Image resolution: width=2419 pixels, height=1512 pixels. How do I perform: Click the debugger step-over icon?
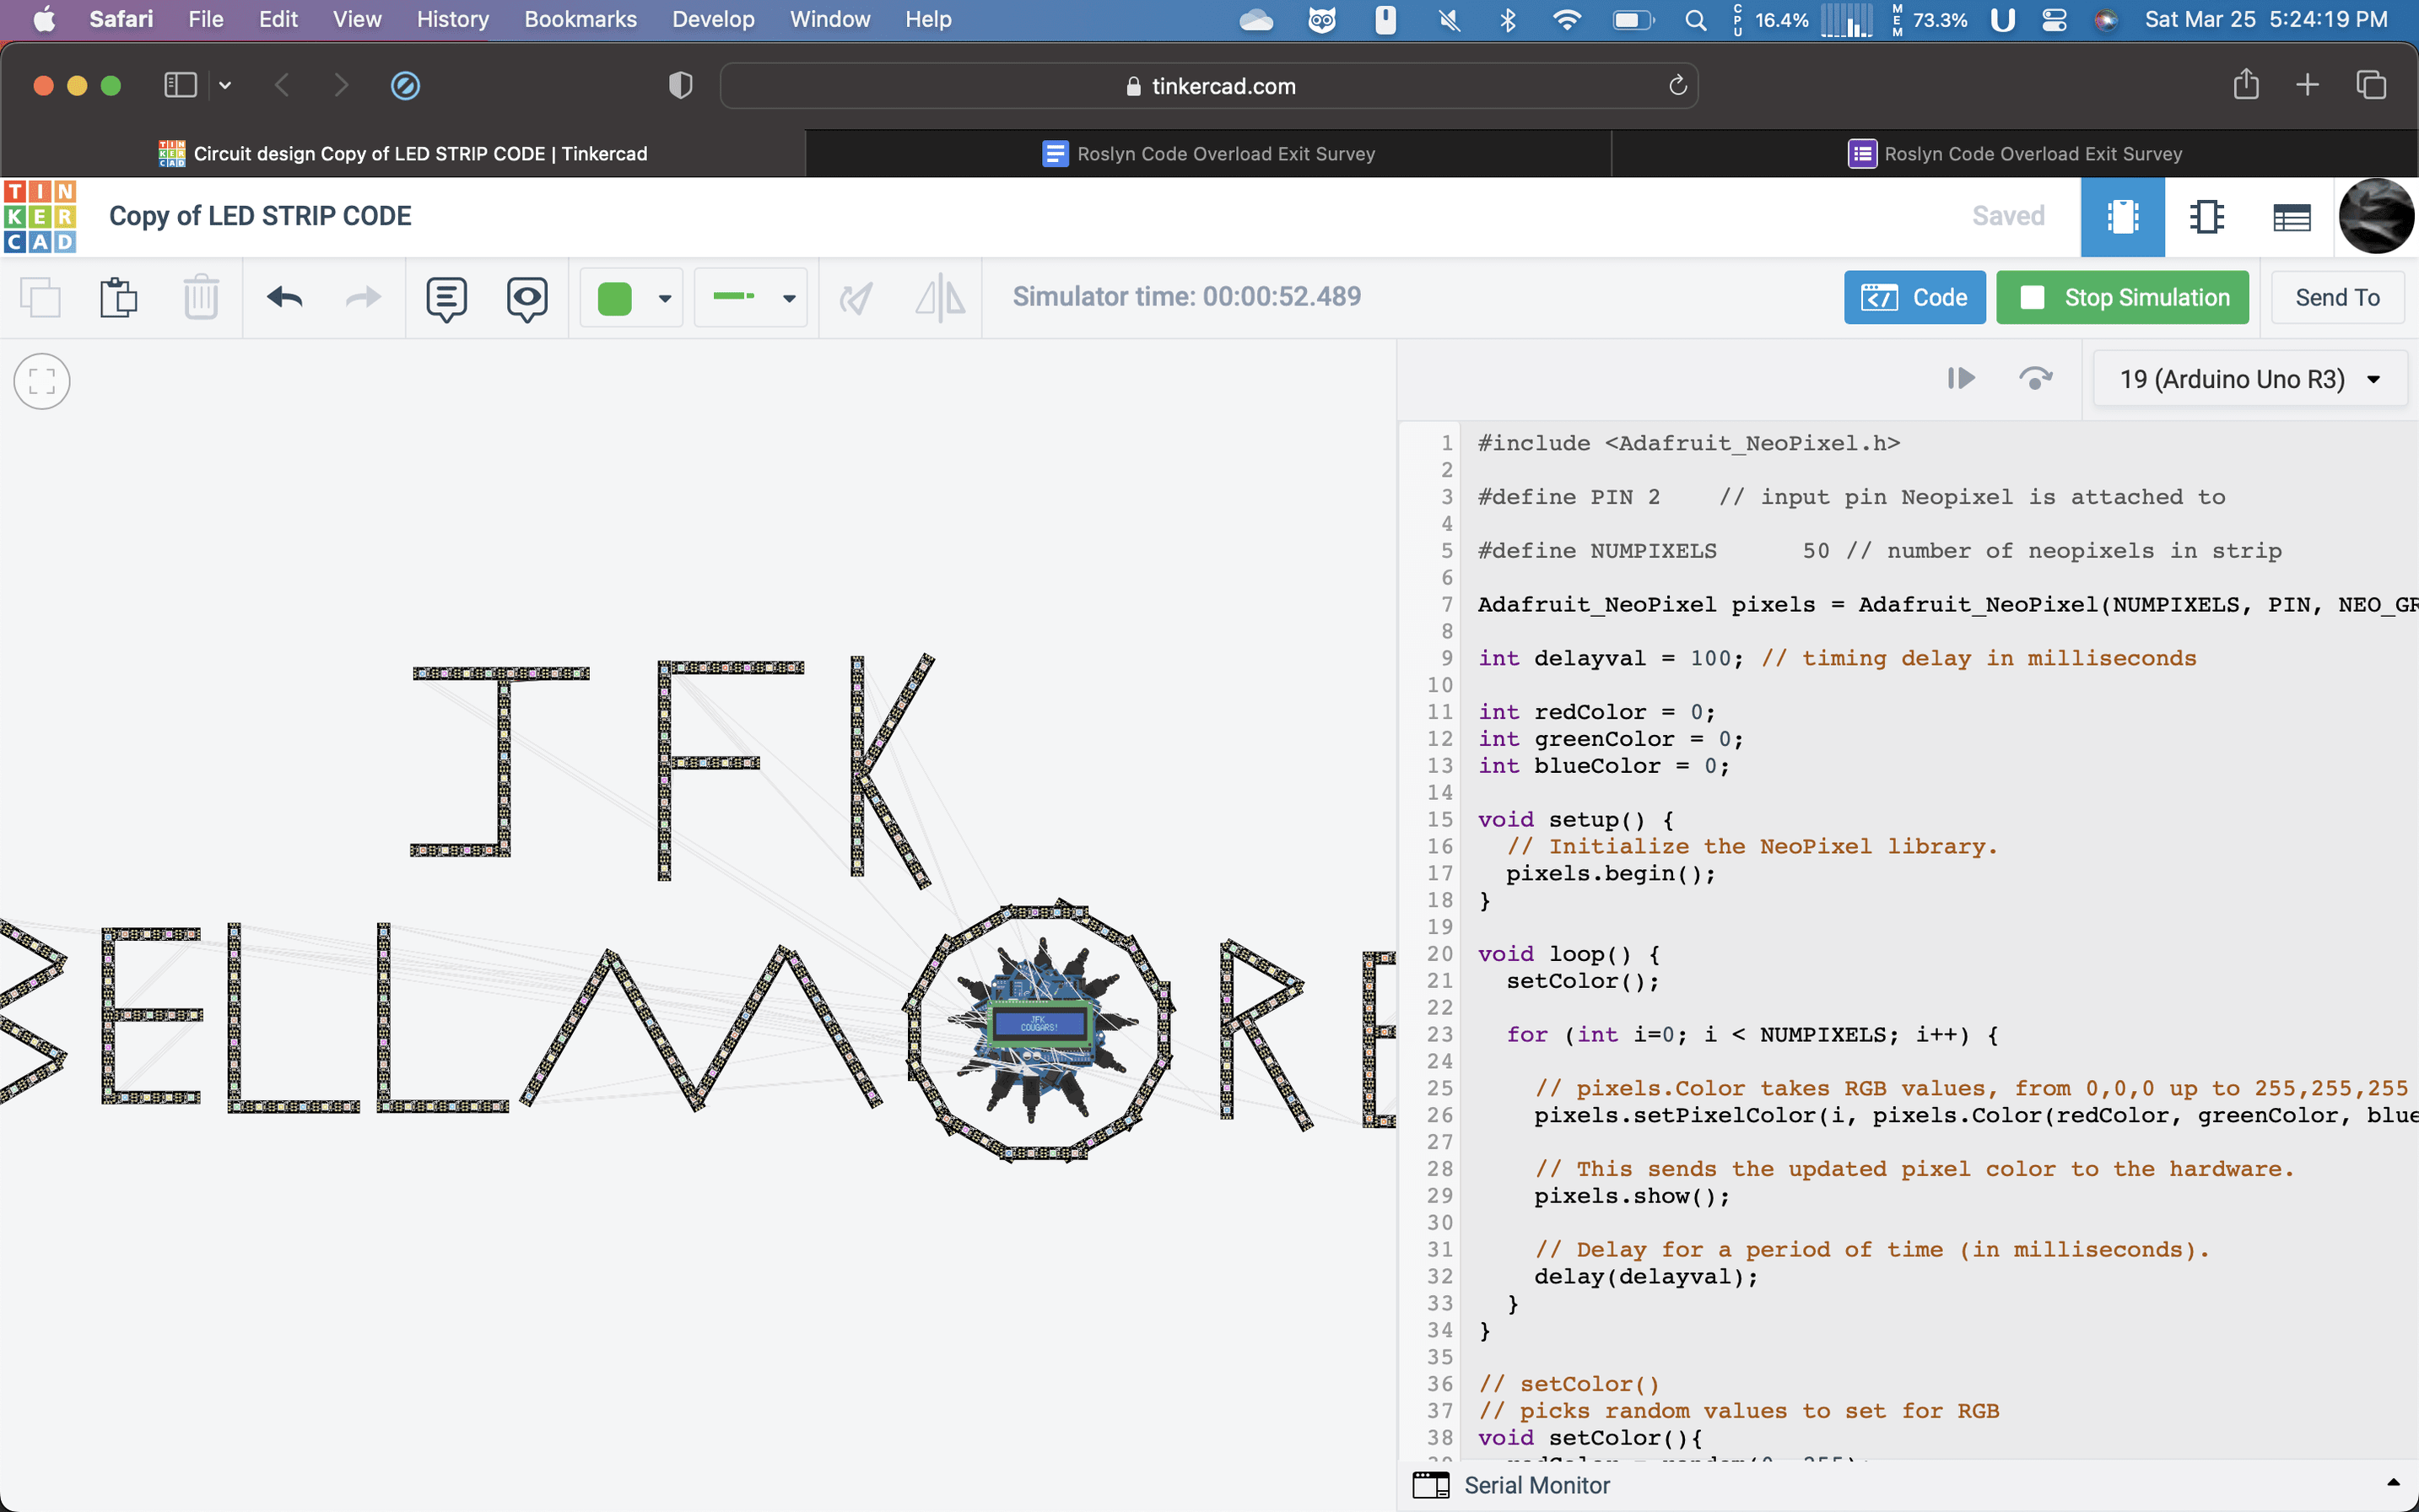click(x=2035, y=378)
